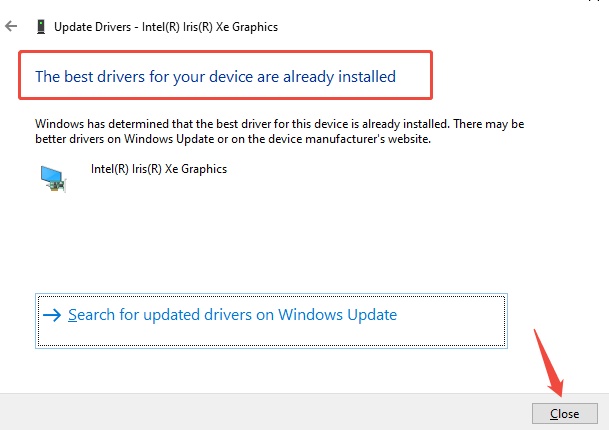Image resolution: width=609 pixels, height=430 pixels.
Task: Click the Intel(R) Iris(R) Xe Graphics device label
Action: [x=159, y=169]
